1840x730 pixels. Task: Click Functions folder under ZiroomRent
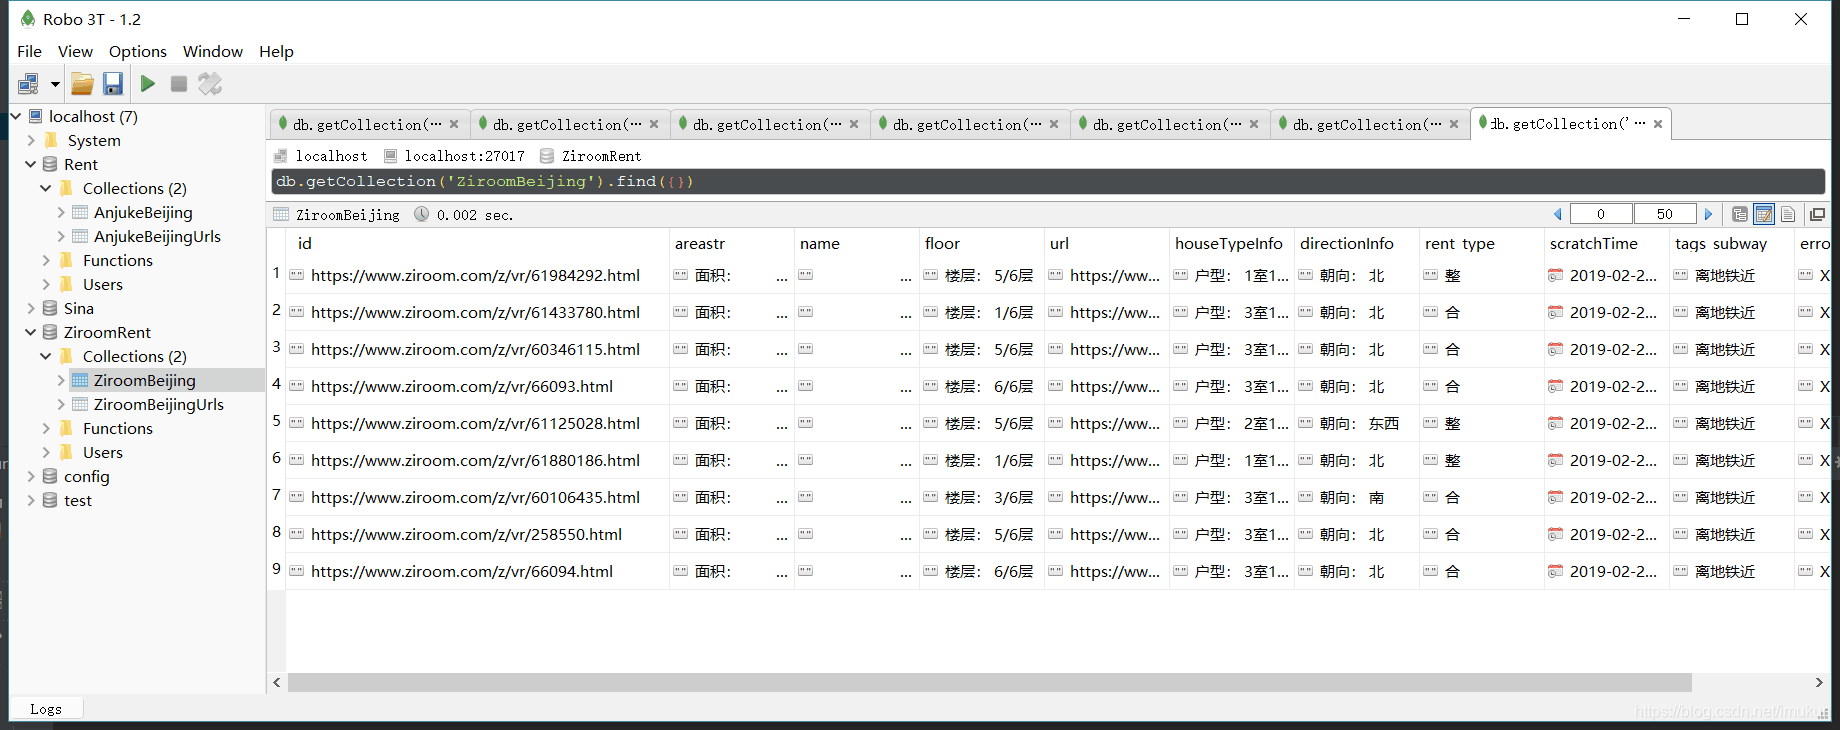coord(117,428)
